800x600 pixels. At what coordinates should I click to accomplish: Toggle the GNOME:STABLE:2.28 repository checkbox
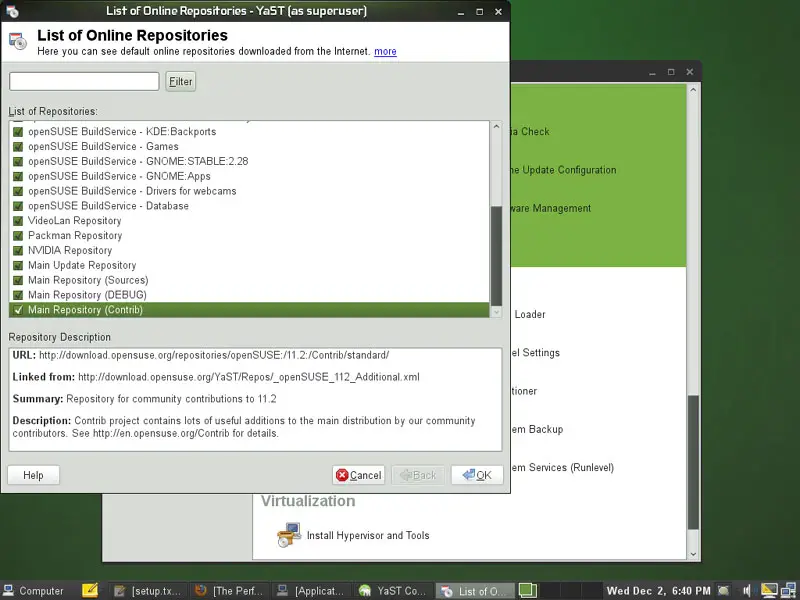click(x=18, y=161)
